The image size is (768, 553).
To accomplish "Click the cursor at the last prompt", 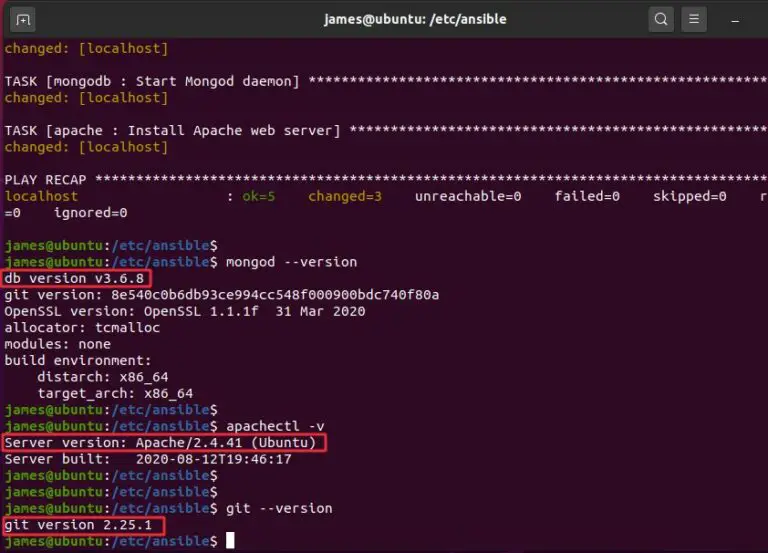I will (x=230, y=541).
